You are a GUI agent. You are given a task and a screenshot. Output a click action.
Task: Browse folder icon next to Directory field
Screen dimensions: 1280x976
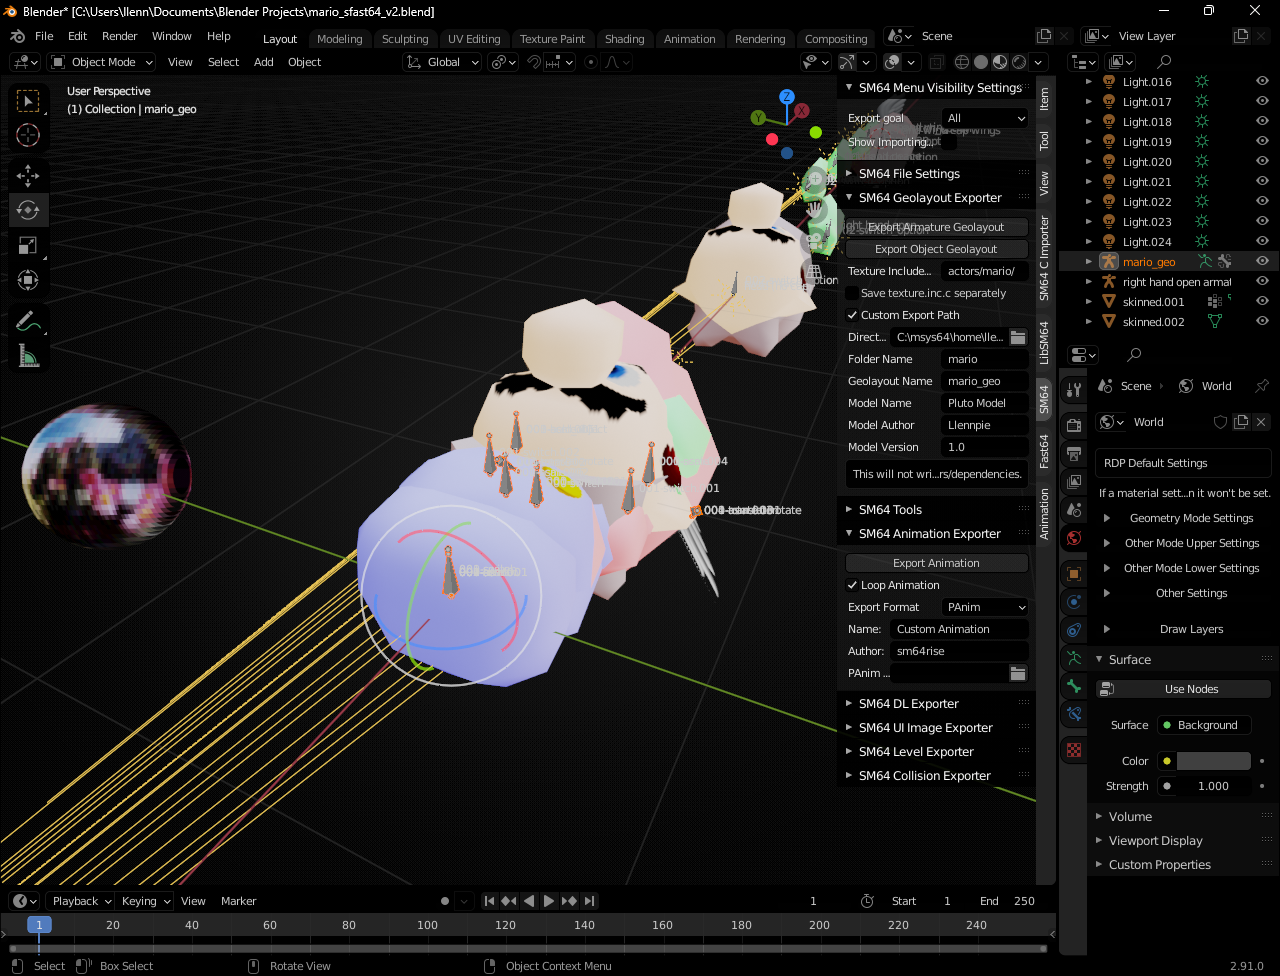point(1018,337)
